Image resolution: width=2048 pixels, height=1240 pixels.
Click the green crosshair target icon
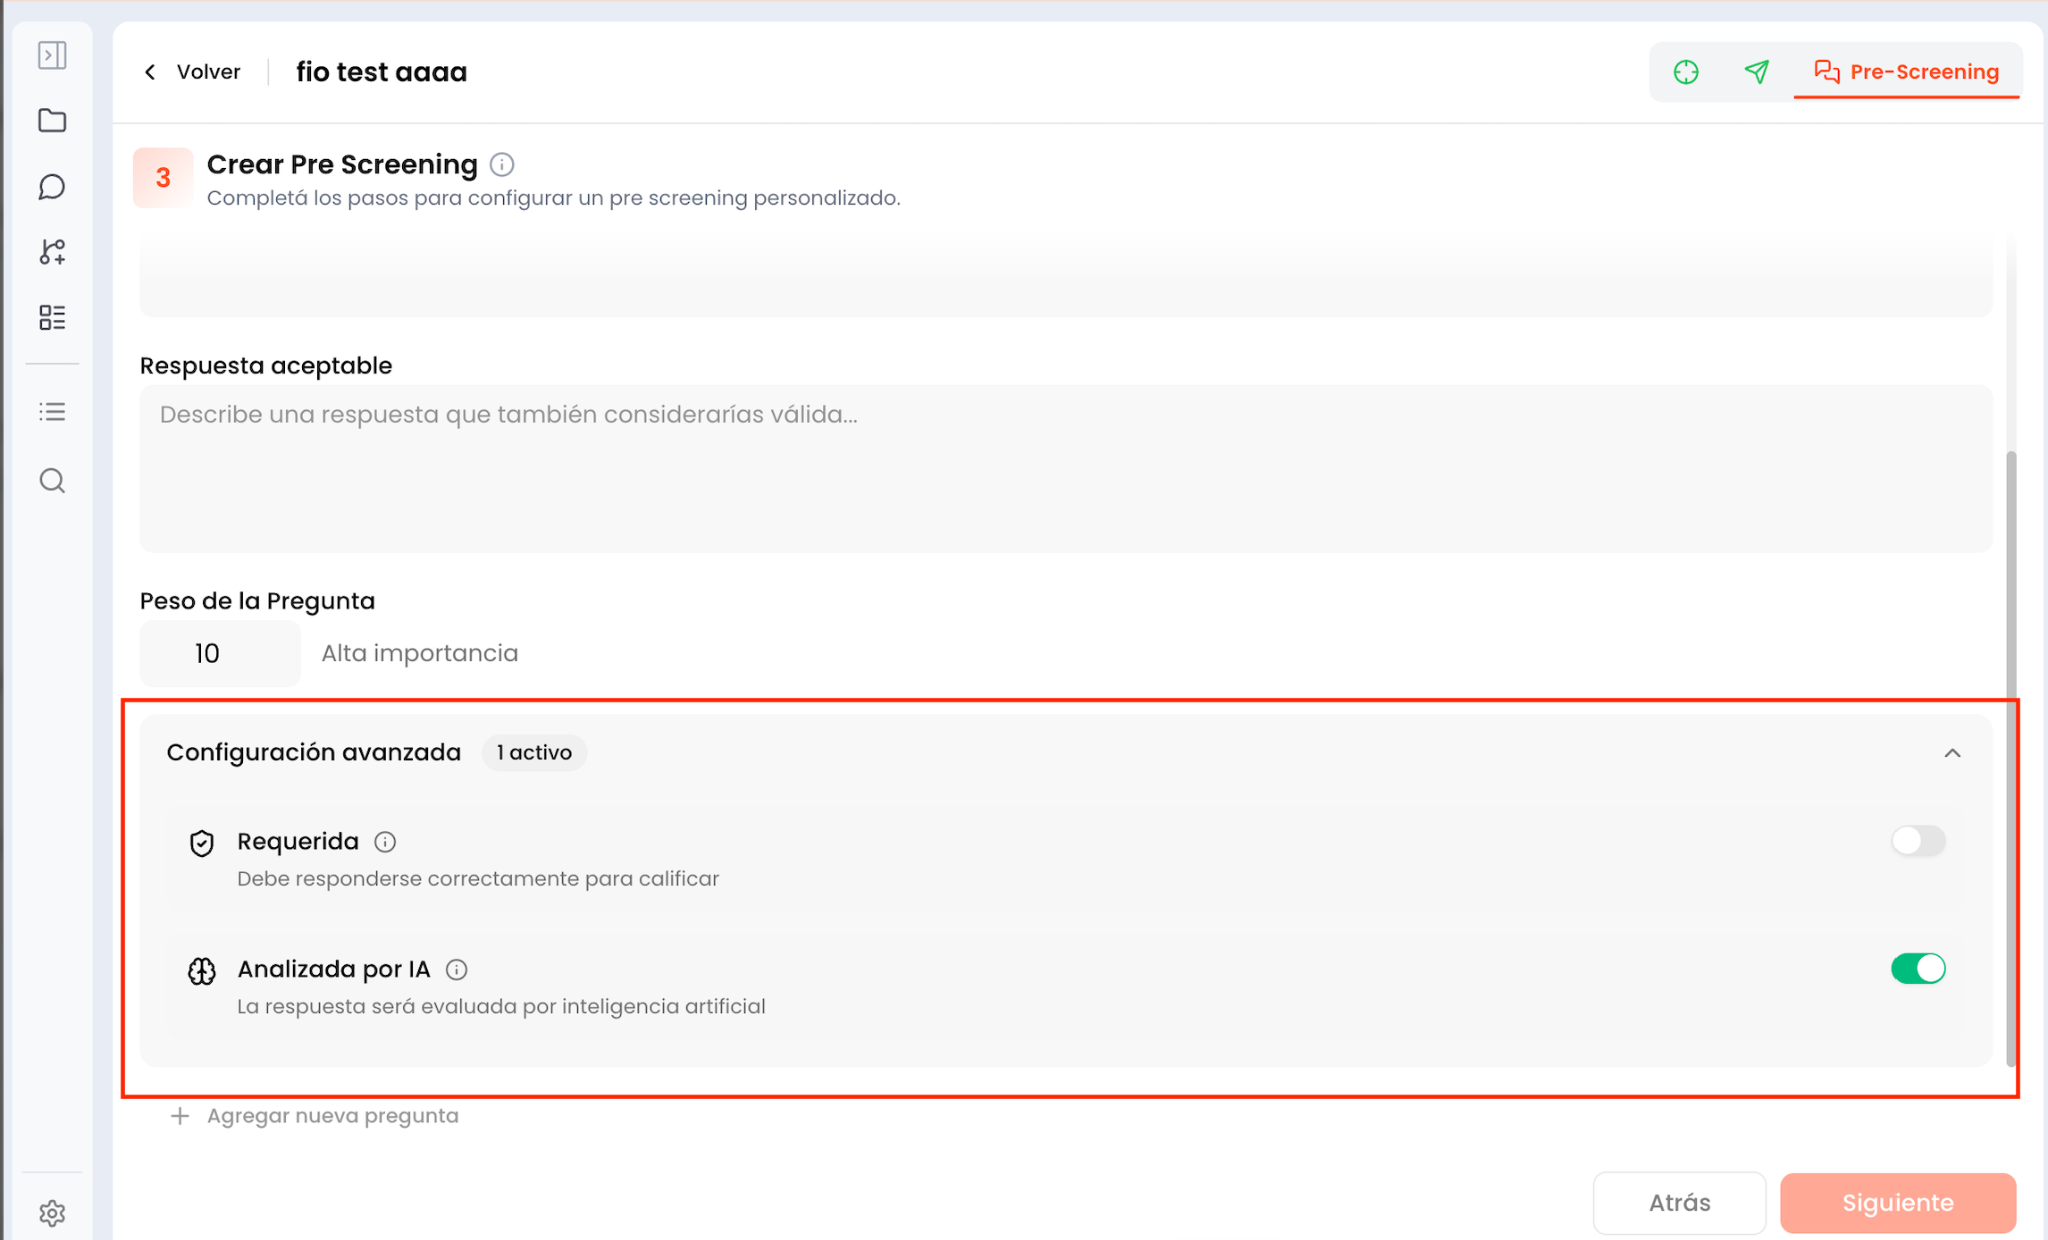(x=1686, y=72)
